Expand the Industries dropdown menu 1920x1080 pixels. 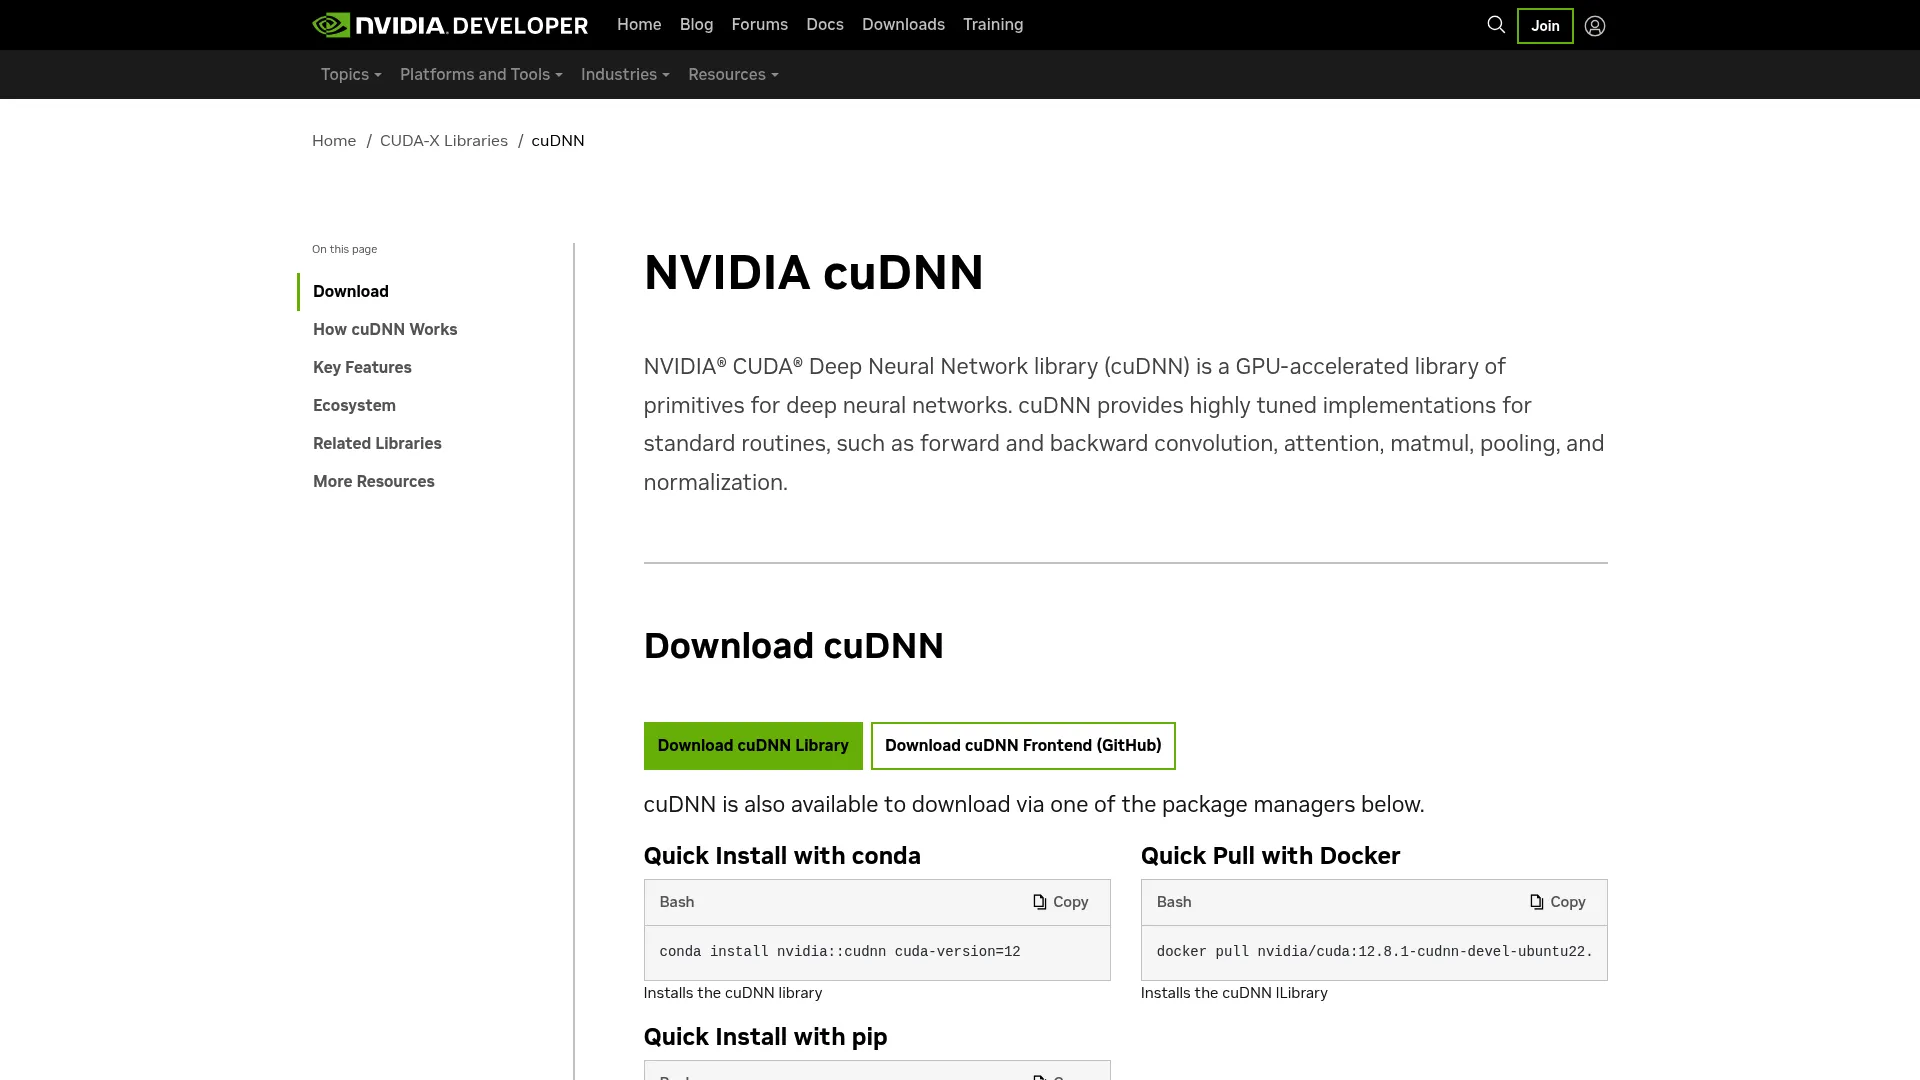(x=625, y=75)
